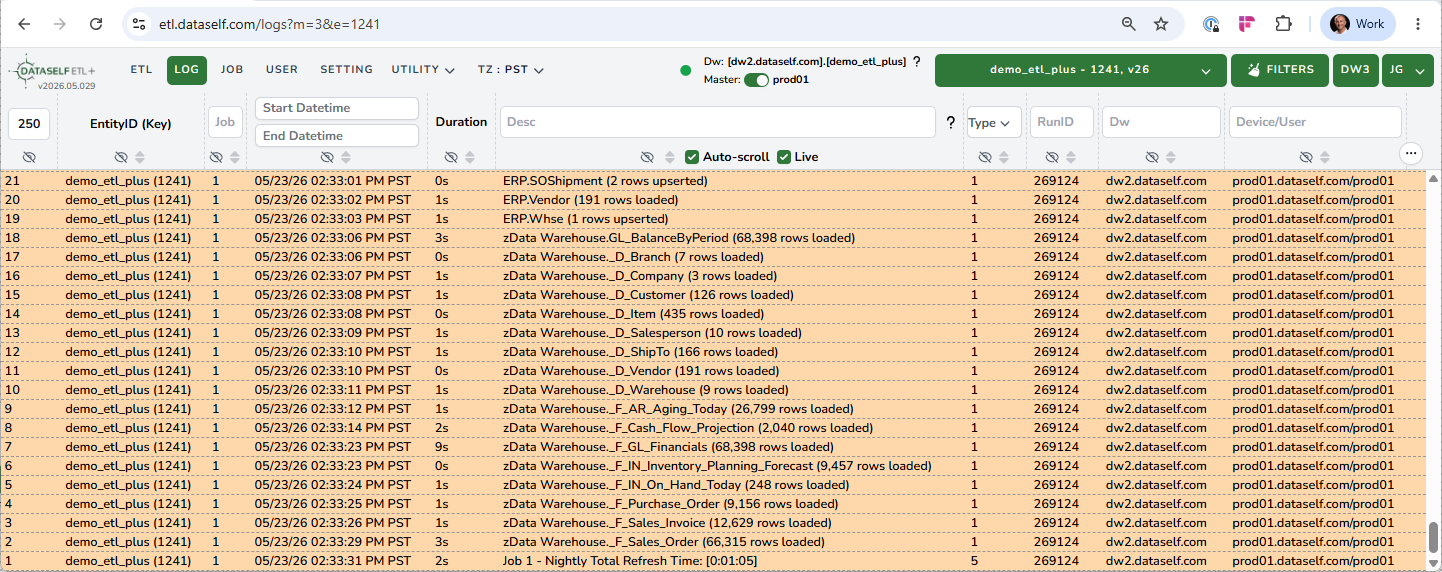
Task: Open the three-dot more options button
Action: (1411, 153)
